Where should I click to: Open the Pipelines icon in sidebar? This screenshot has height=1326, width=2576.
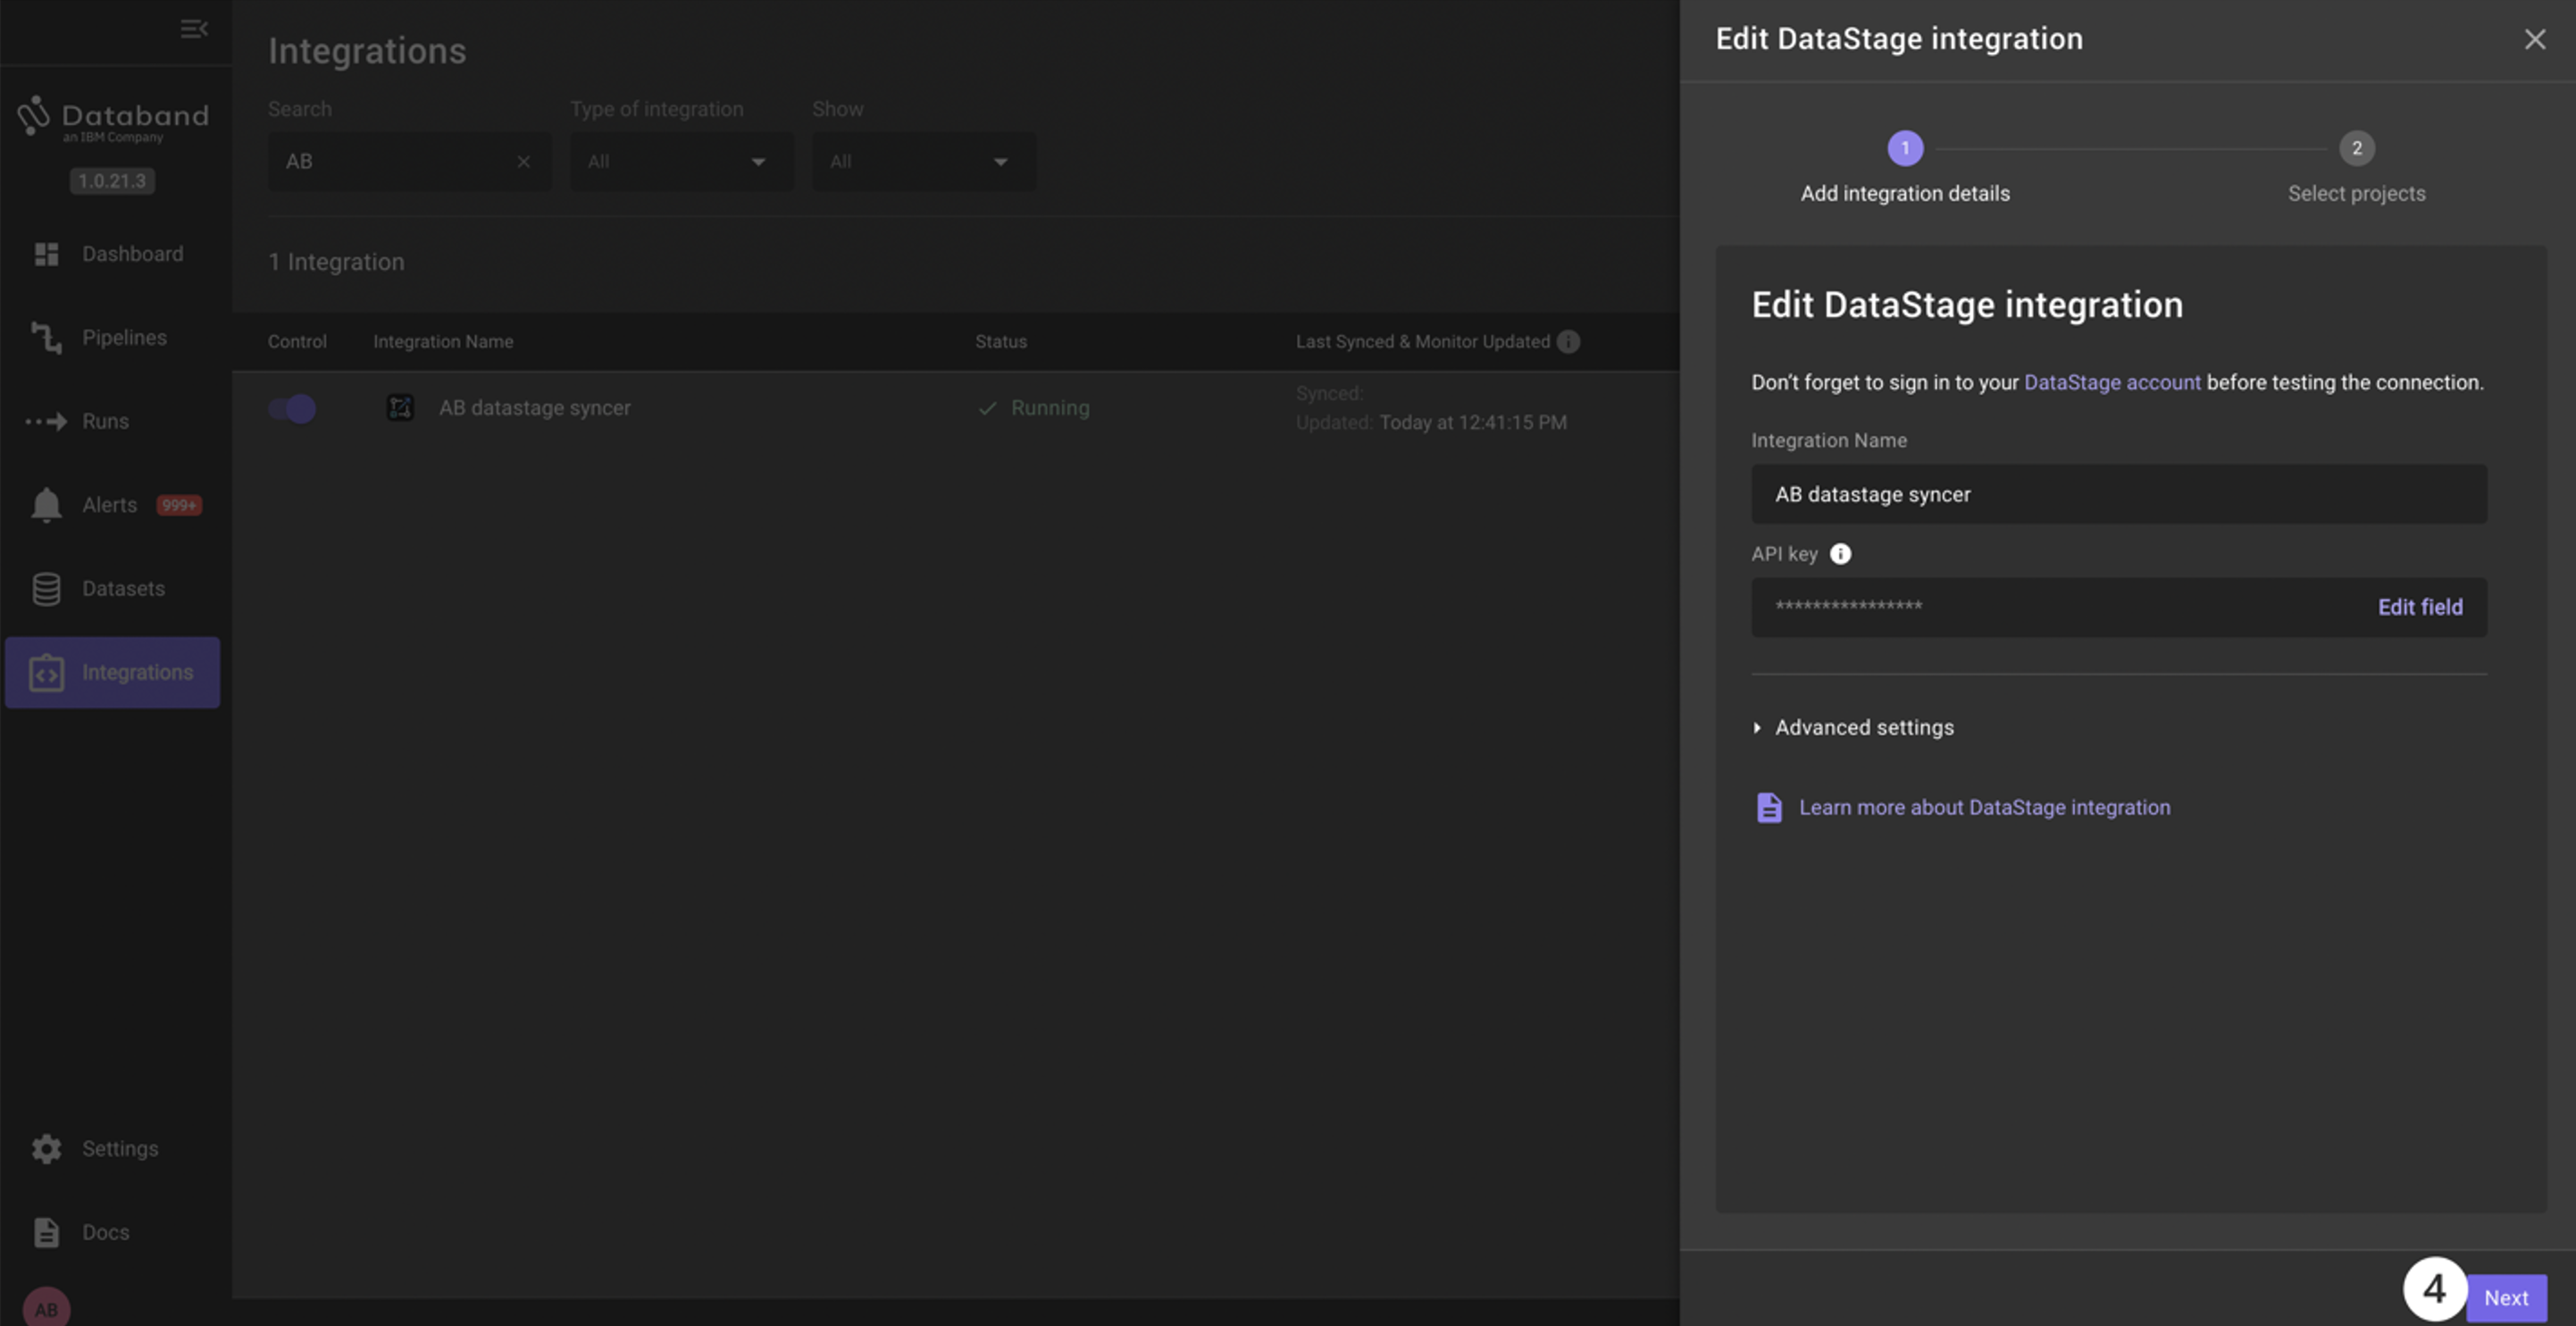[x=46, y=338]
